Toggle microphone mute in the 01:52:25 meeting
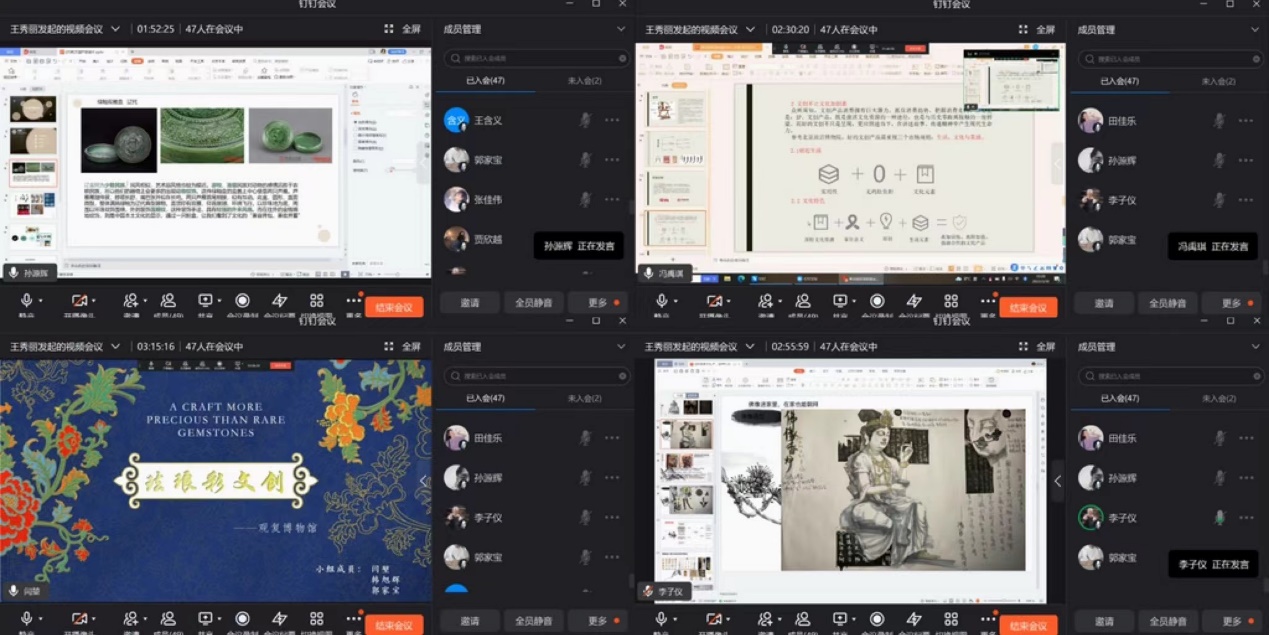This screenshot has width=1269, height=635. click(26, 300)
